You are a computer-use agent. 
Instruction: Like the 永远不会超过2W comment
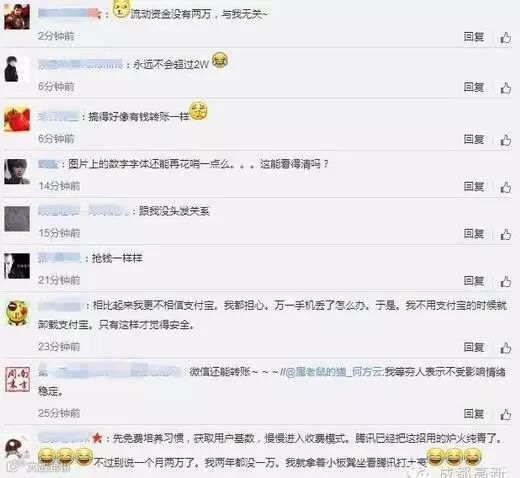(506, 88)
